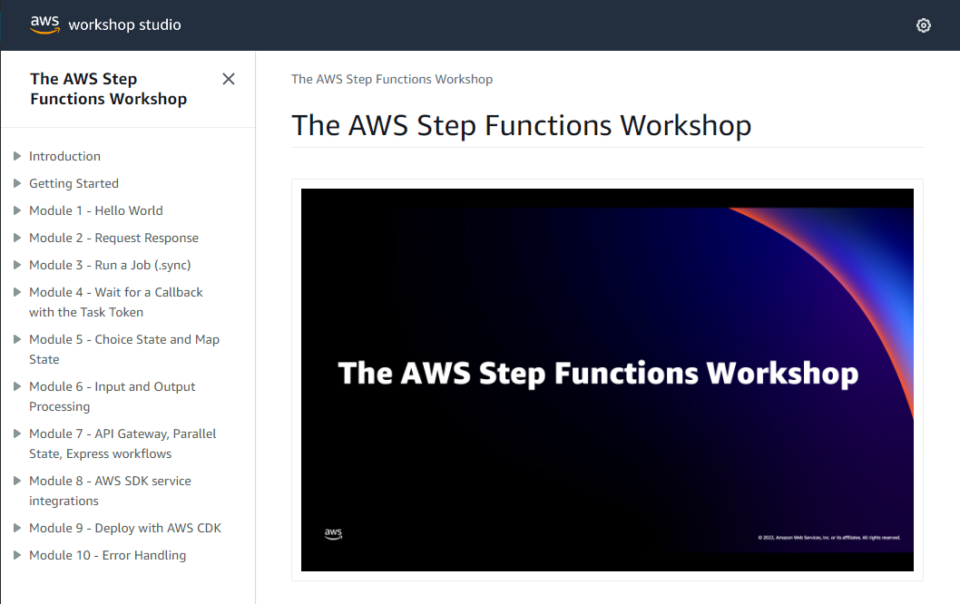This screenshot has height=604, width=960.
Task: Click the AWS logo in header
Action: click(45, 24)
